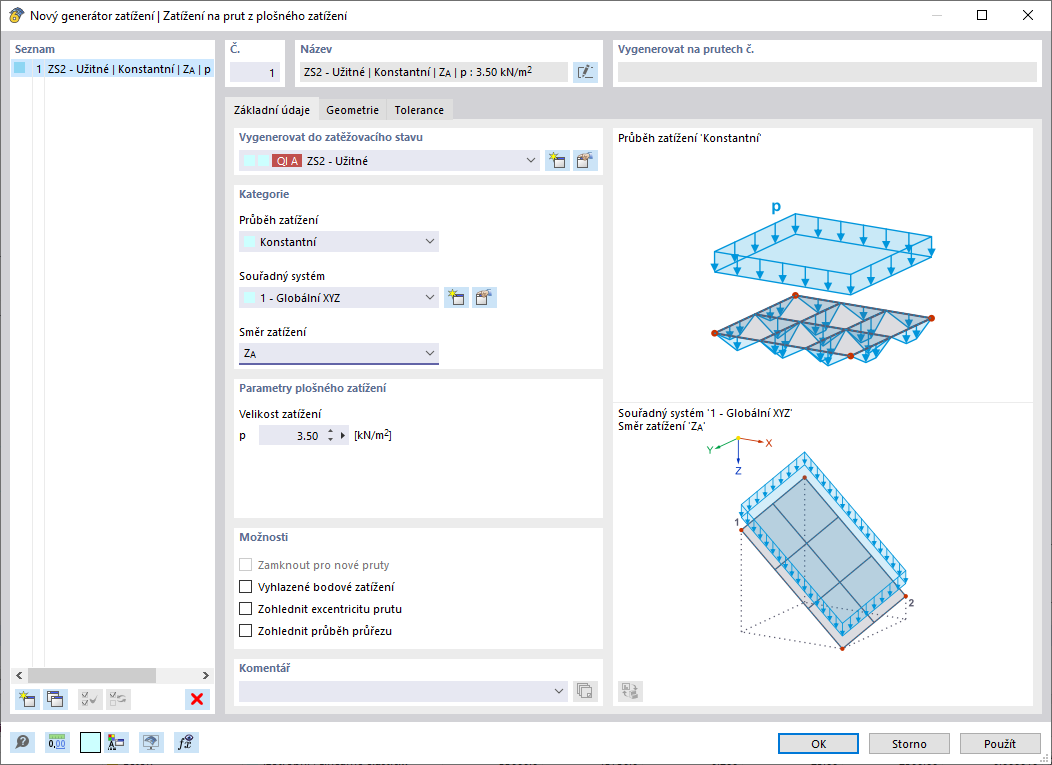
Task: Confirm with the OK button
Action: pyautogui.click(x=819, y=744)
